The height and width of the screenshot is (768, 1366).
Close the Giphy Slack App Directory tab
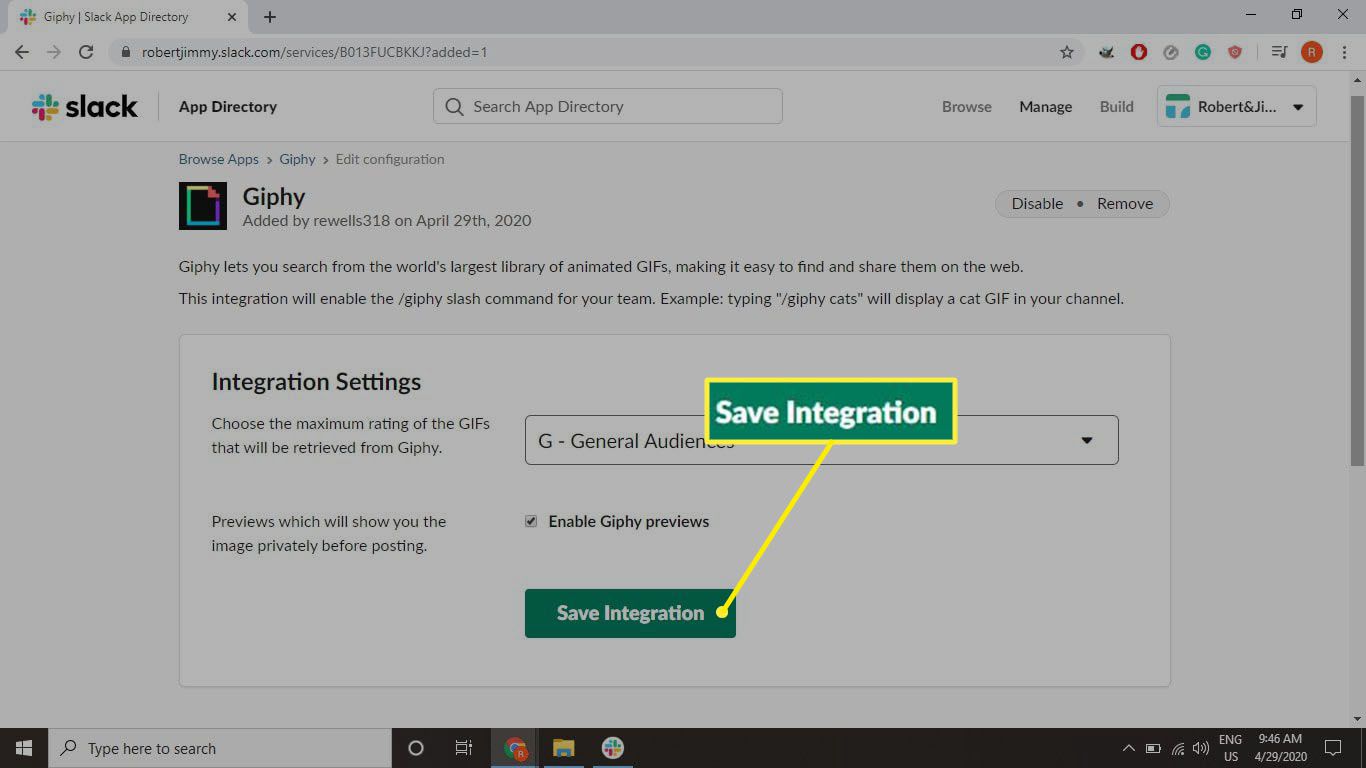[x=232, y=17]
